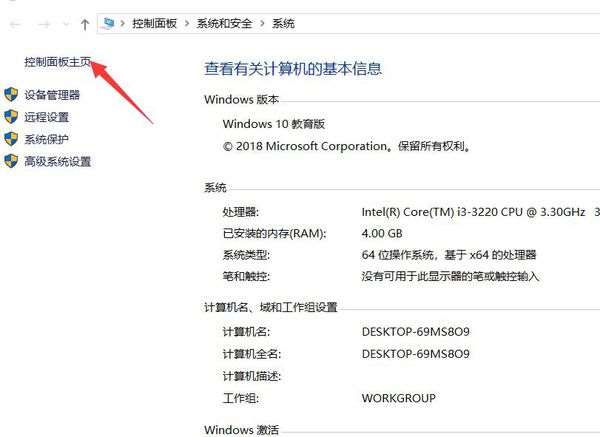Select 控制面板 in the breadcrumb

tap(155, 23)
